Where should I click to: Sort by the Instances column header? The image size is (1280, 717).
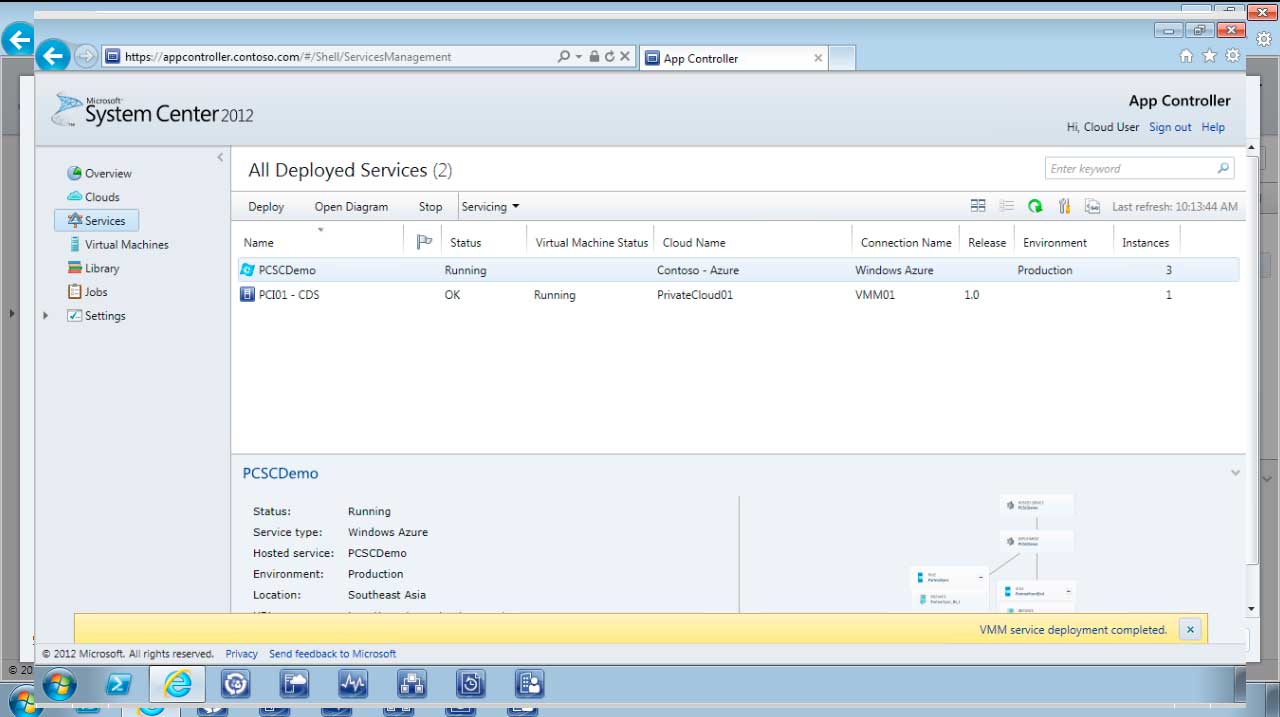(x=1145, y=243)
